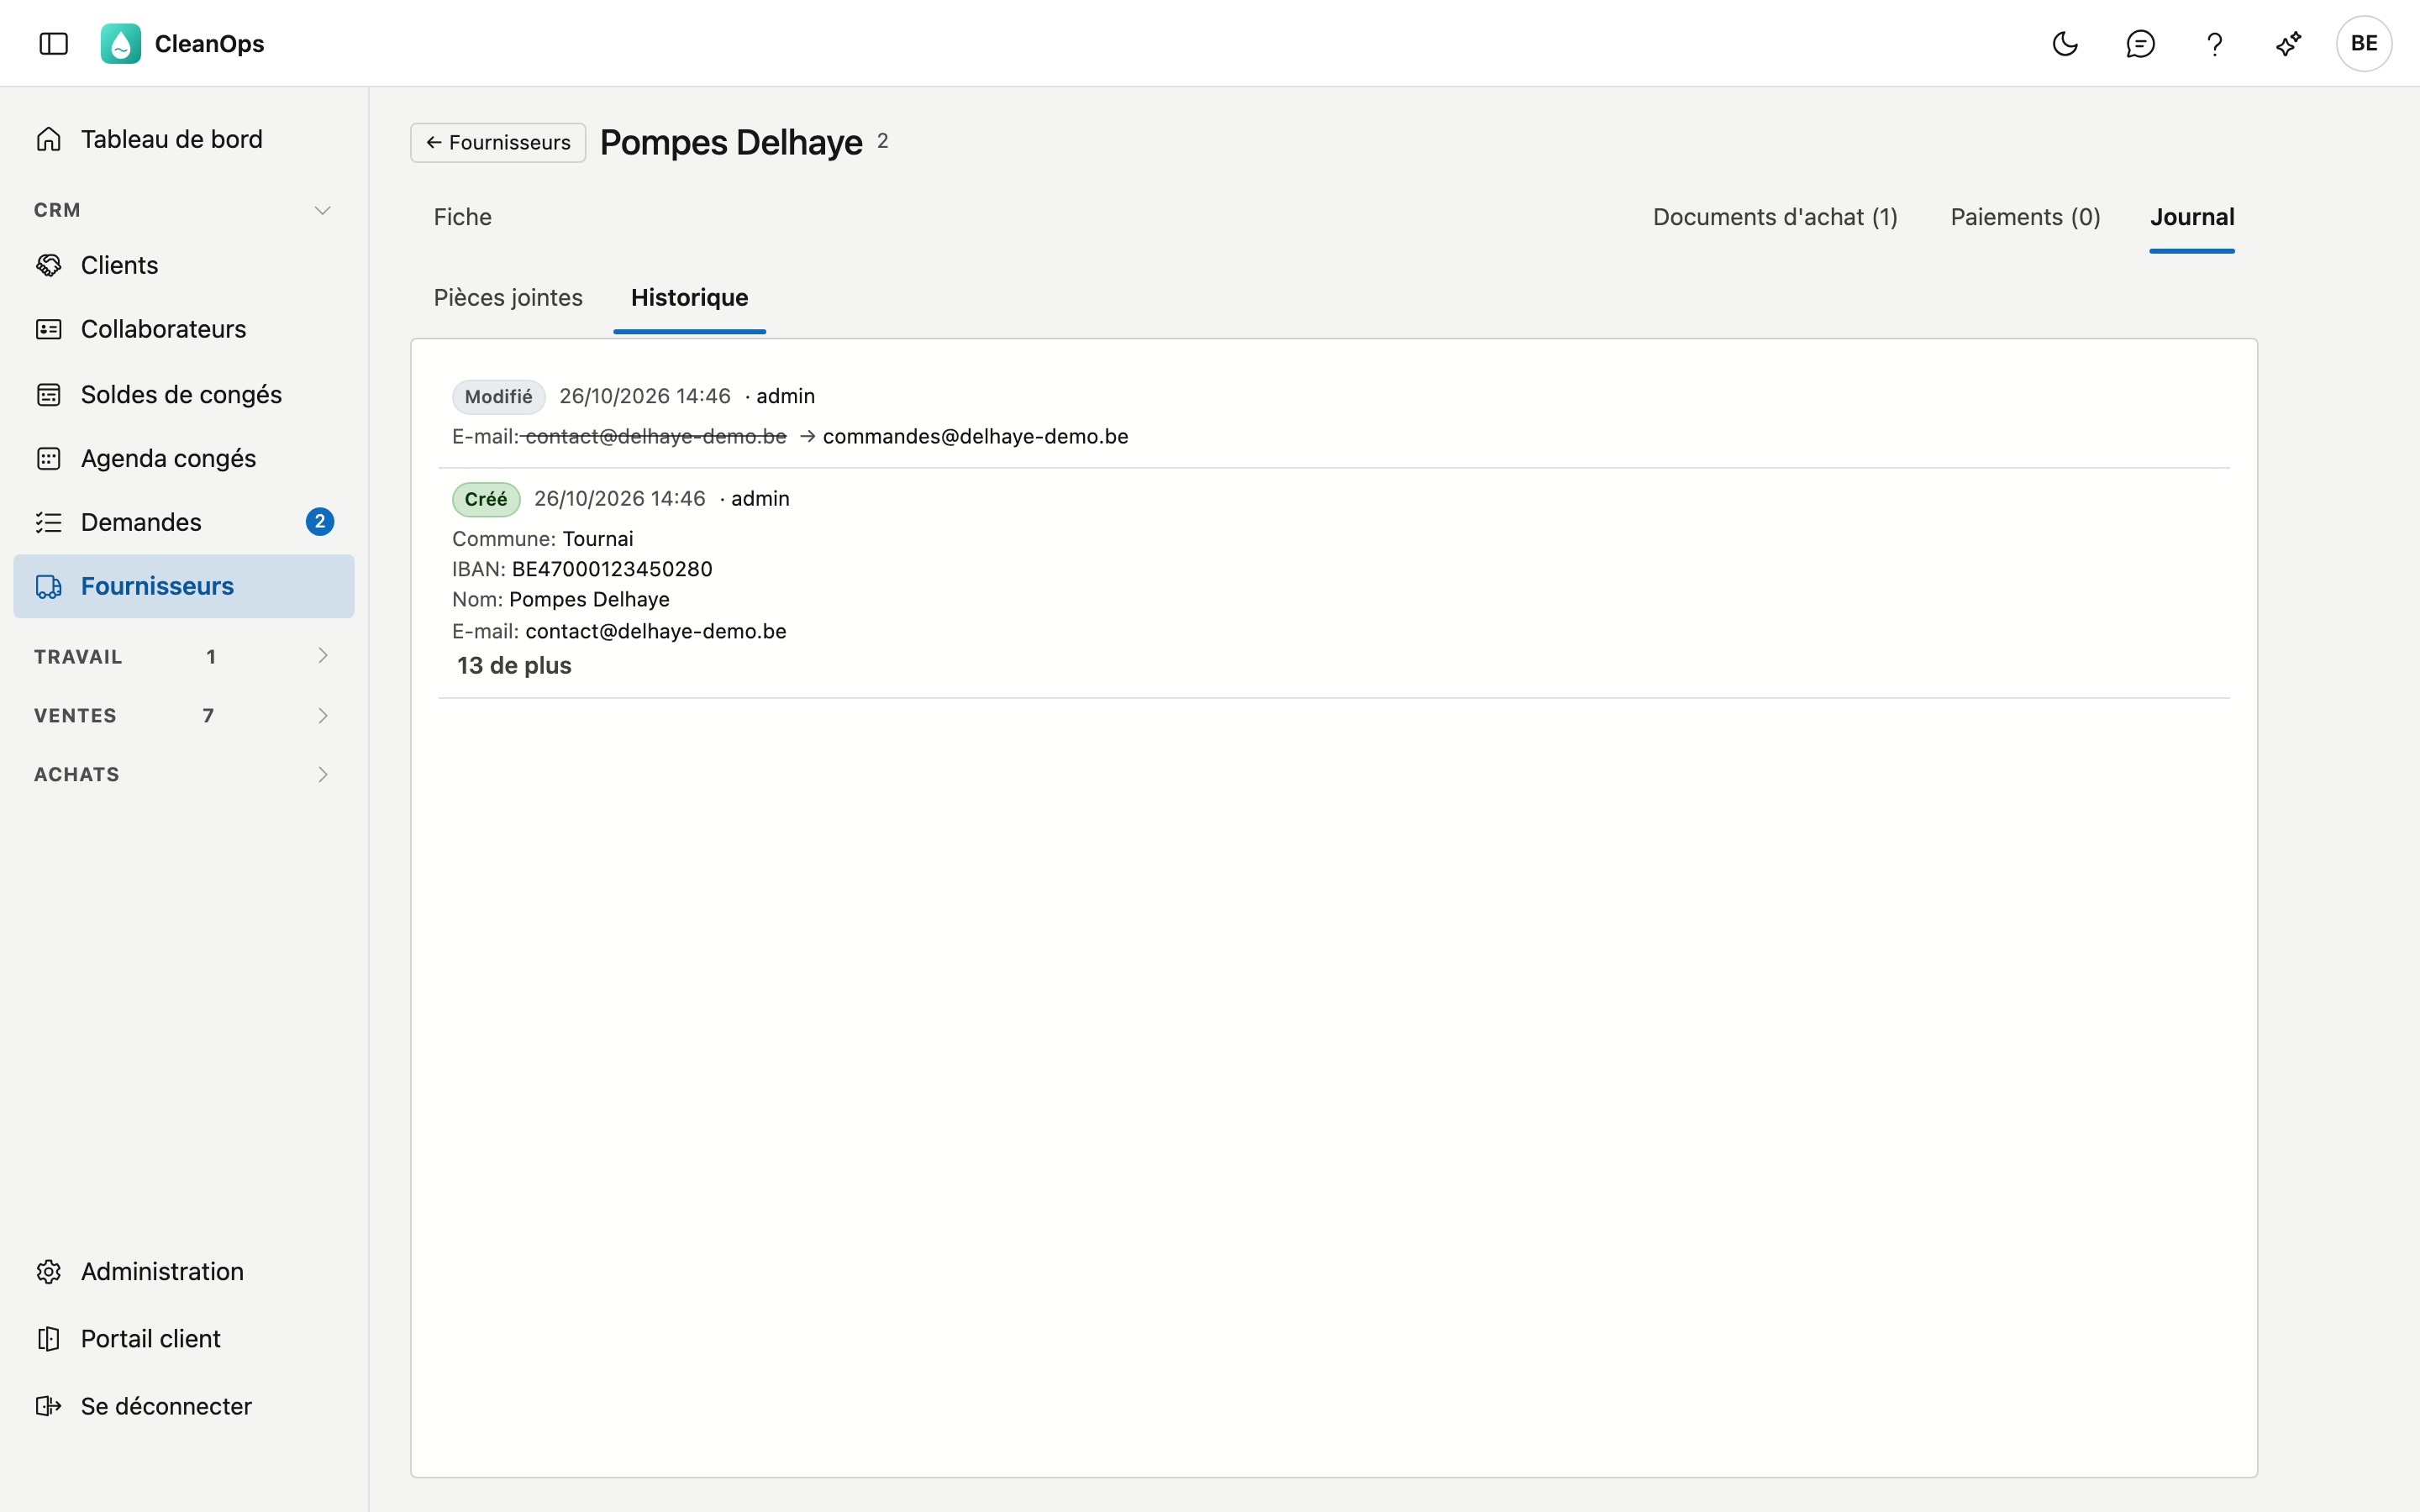Expand the TRAVAIL section

click(184, 656)
